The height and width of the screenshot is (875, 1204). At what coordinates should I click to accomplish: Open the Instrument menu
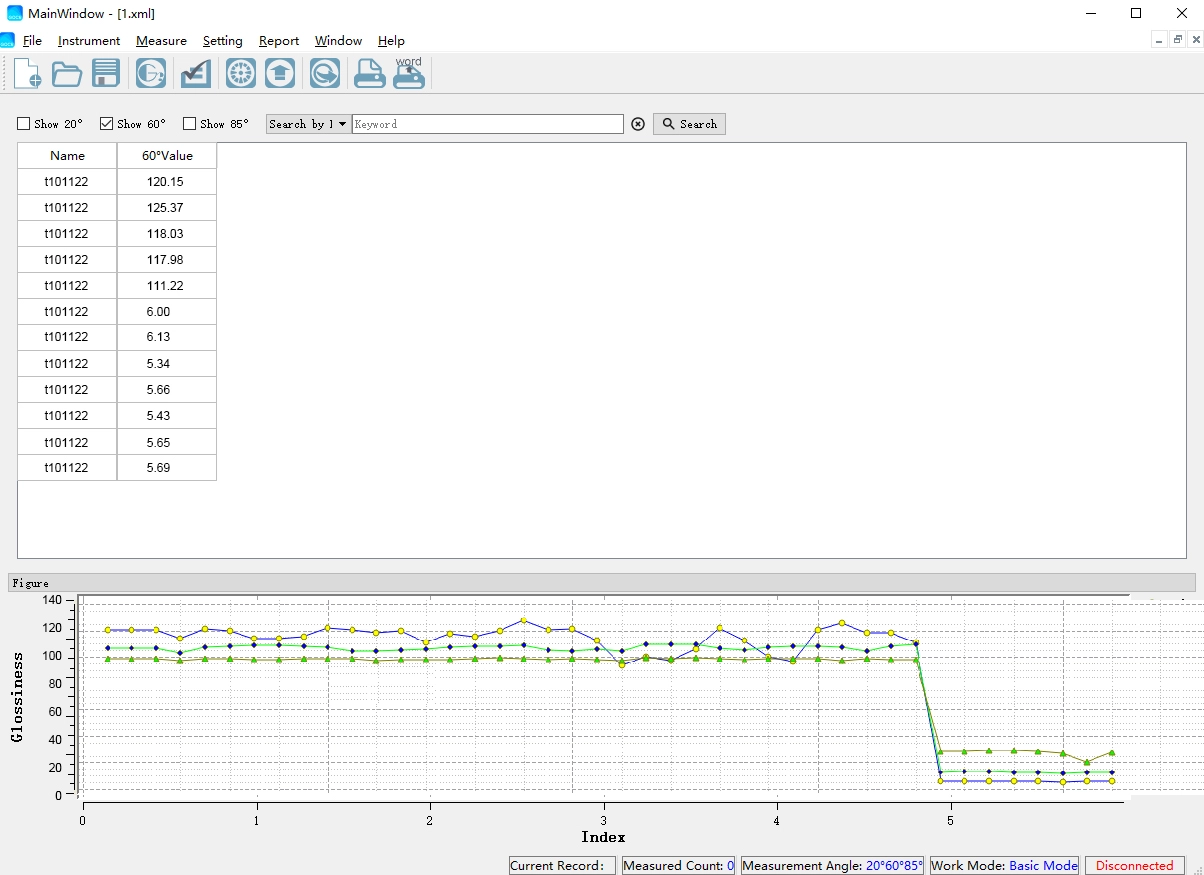[x=89, y=41]
